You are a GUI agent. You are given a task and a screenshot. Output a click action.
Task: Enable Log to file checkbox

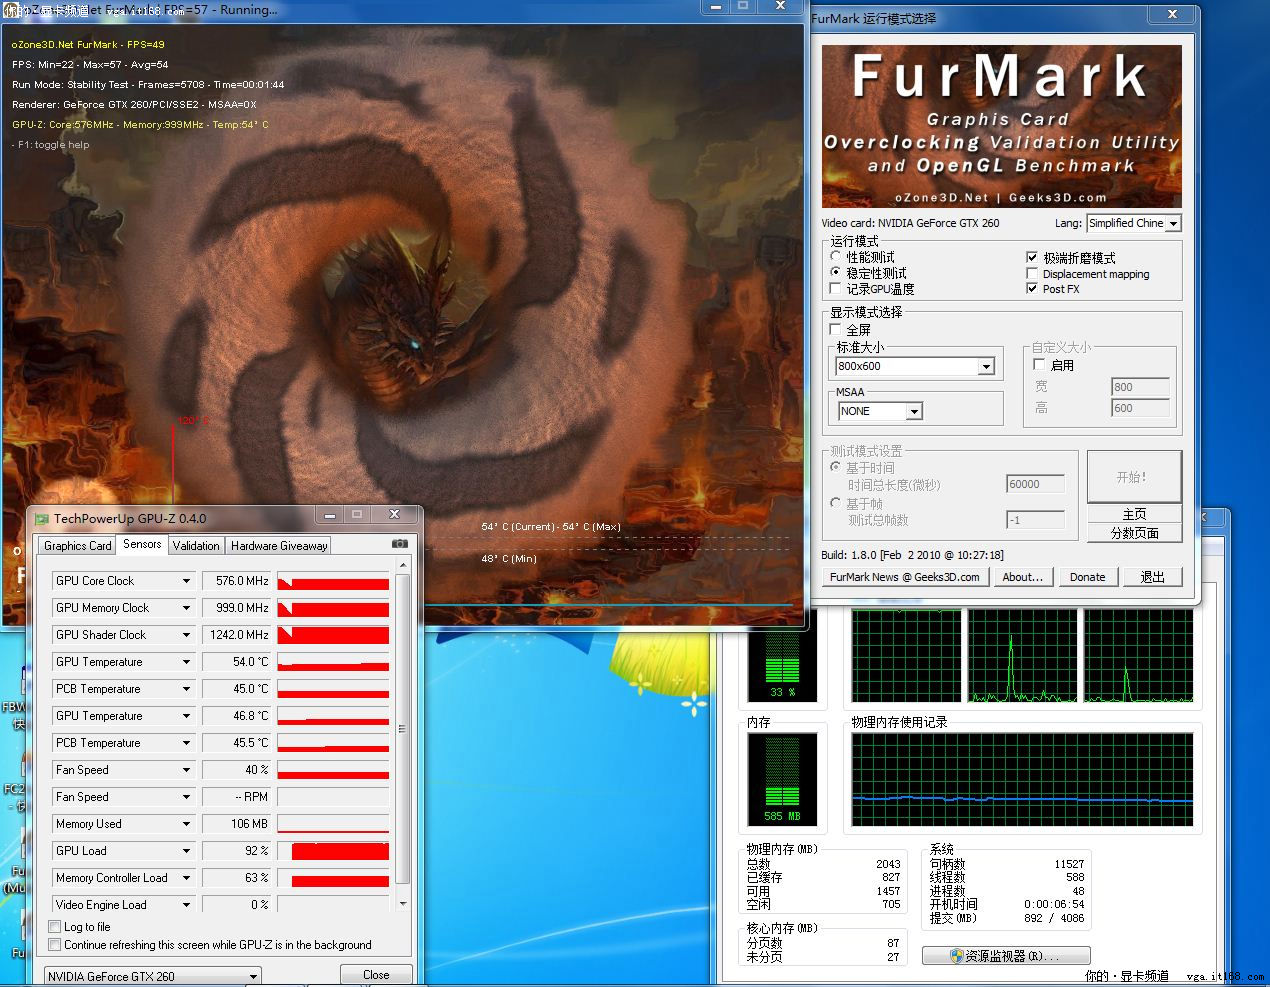tap(55, 927)
